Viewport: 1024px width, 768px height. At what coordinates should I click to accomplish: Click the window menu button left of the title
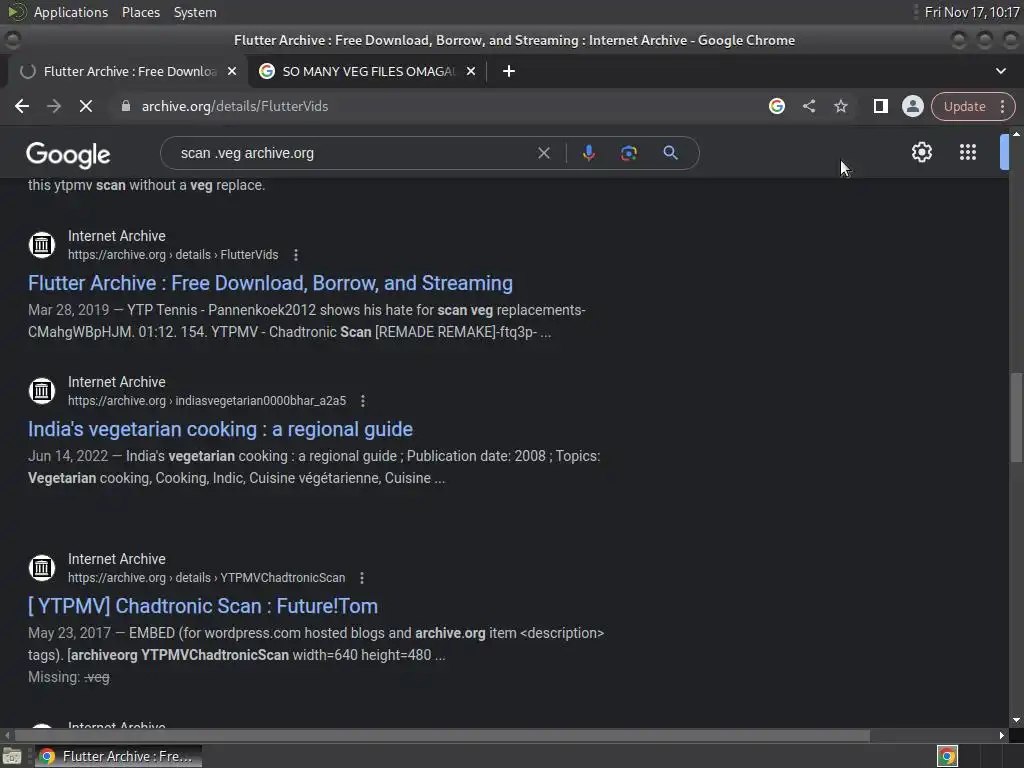pyautogui.click(x=12, y=40)
